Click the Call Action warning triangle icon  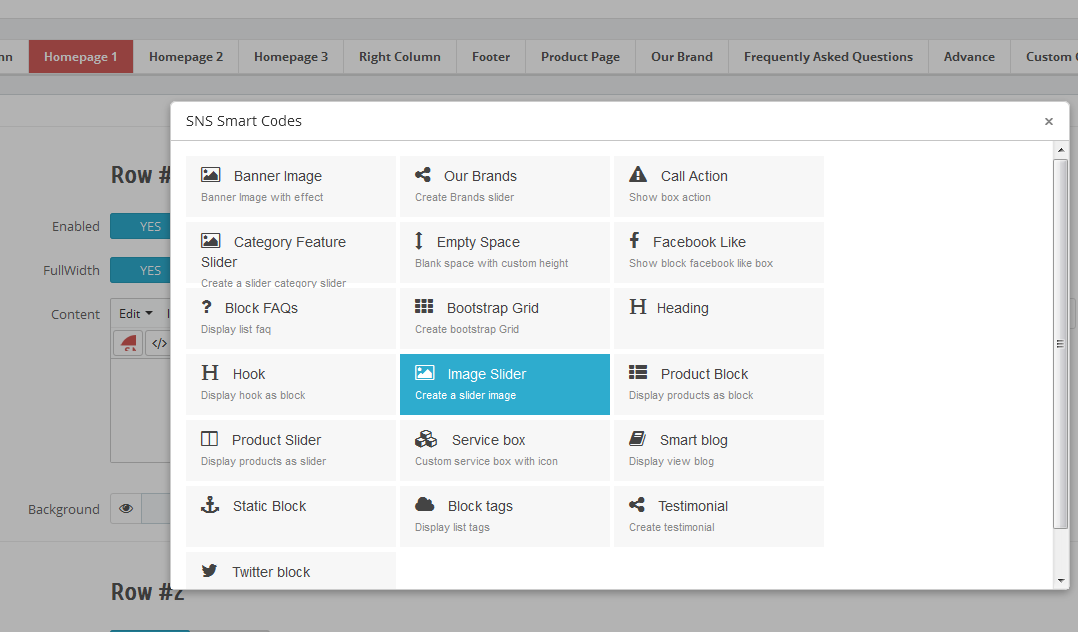pos(638,175)
